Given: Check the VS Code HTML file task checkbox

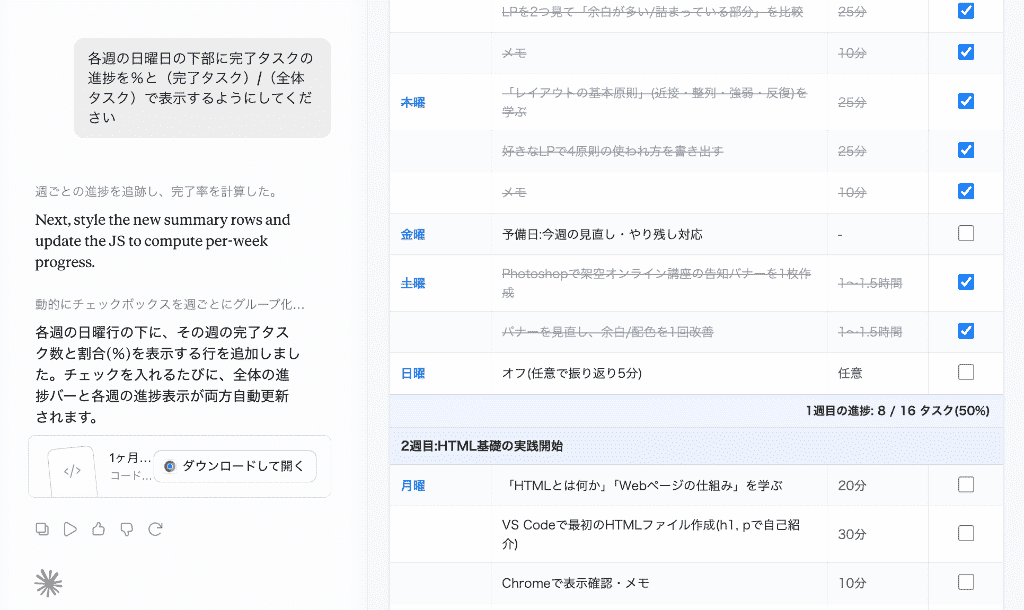Looking at the screenshot, I should [x=966, y=534].
